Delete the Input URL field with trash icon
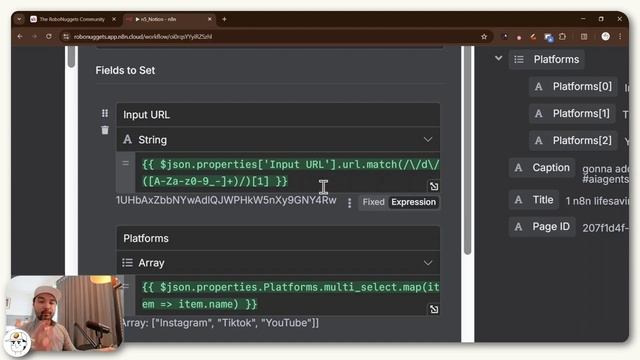640x360 pixels. pyautogui.click(x=105, y=130)
